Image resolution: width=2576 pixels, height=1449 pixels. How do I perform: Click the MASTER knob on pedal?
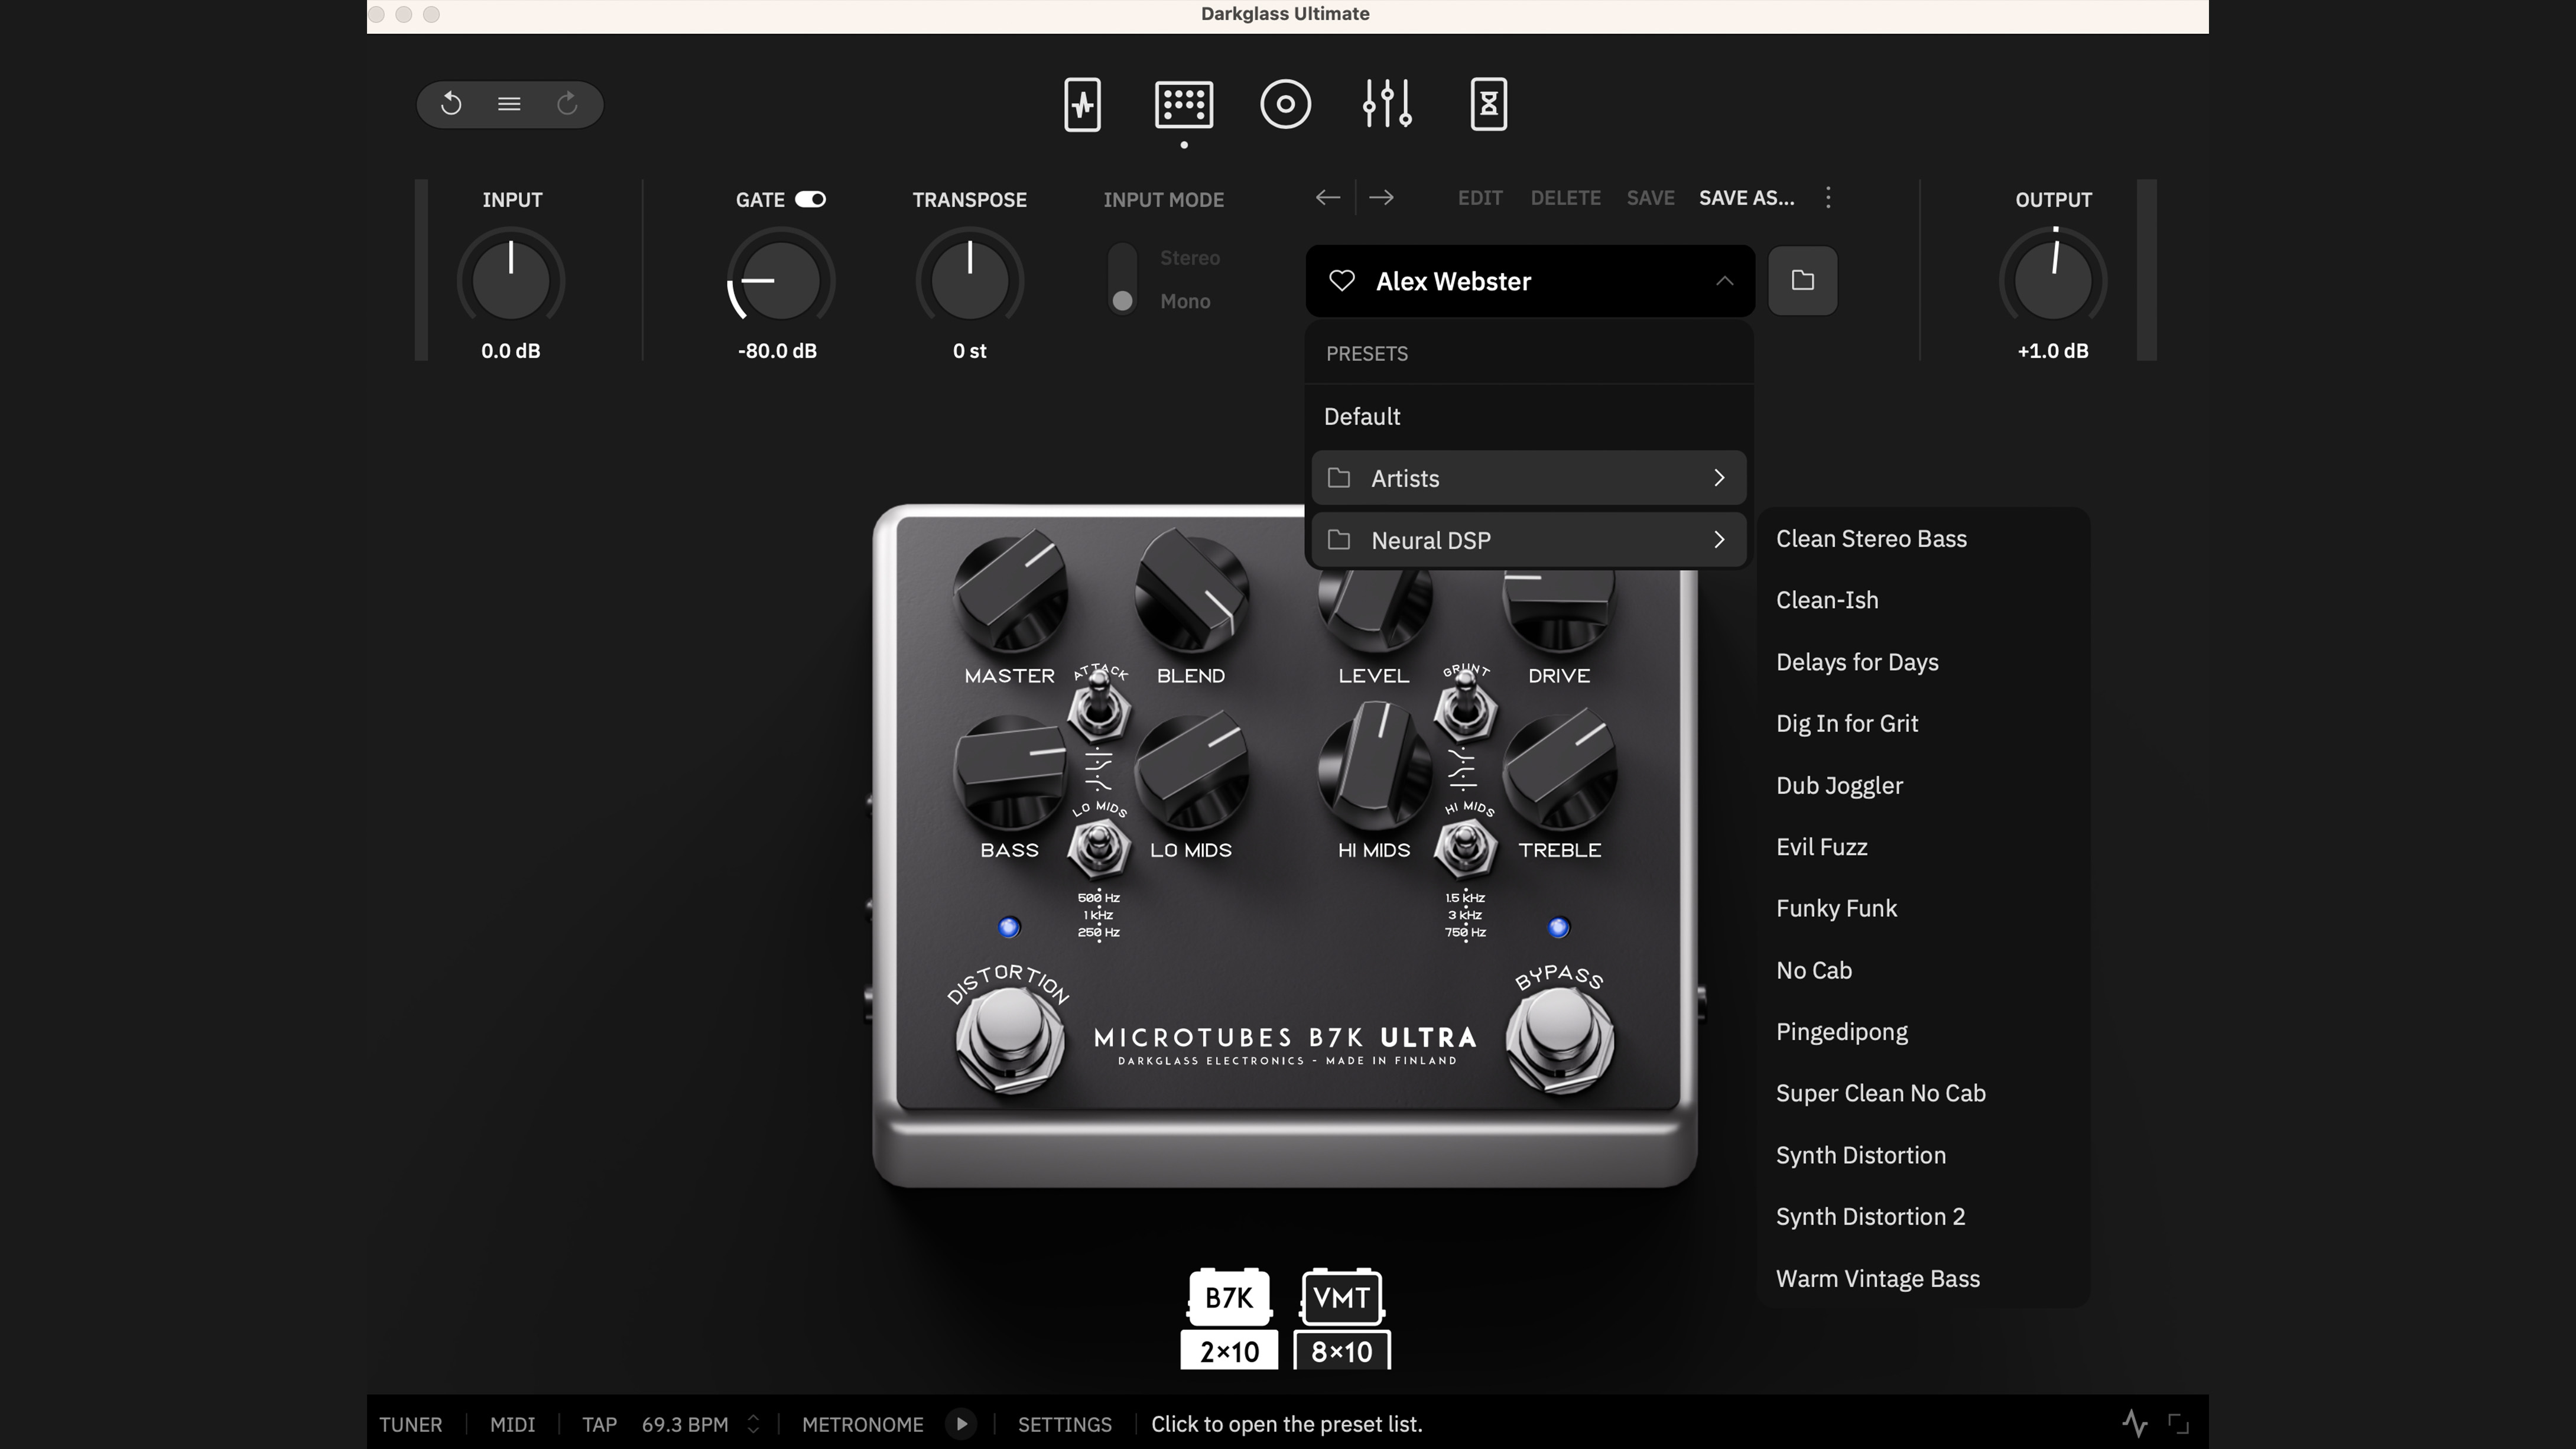pos(1010,592)
